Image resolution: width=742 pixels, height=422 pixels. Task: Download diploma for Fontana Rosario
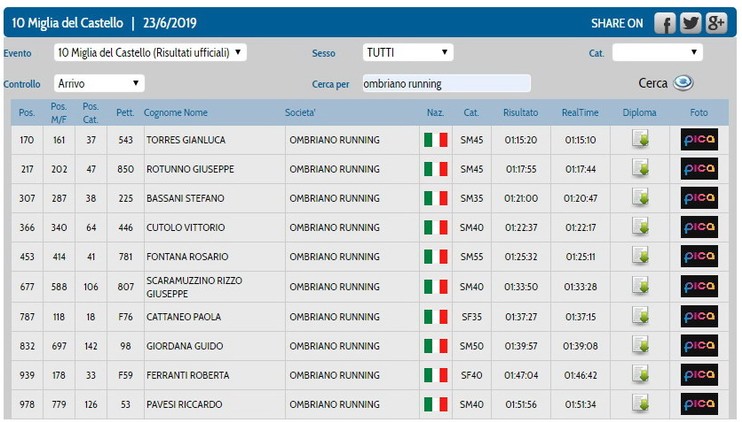point(640,256)
